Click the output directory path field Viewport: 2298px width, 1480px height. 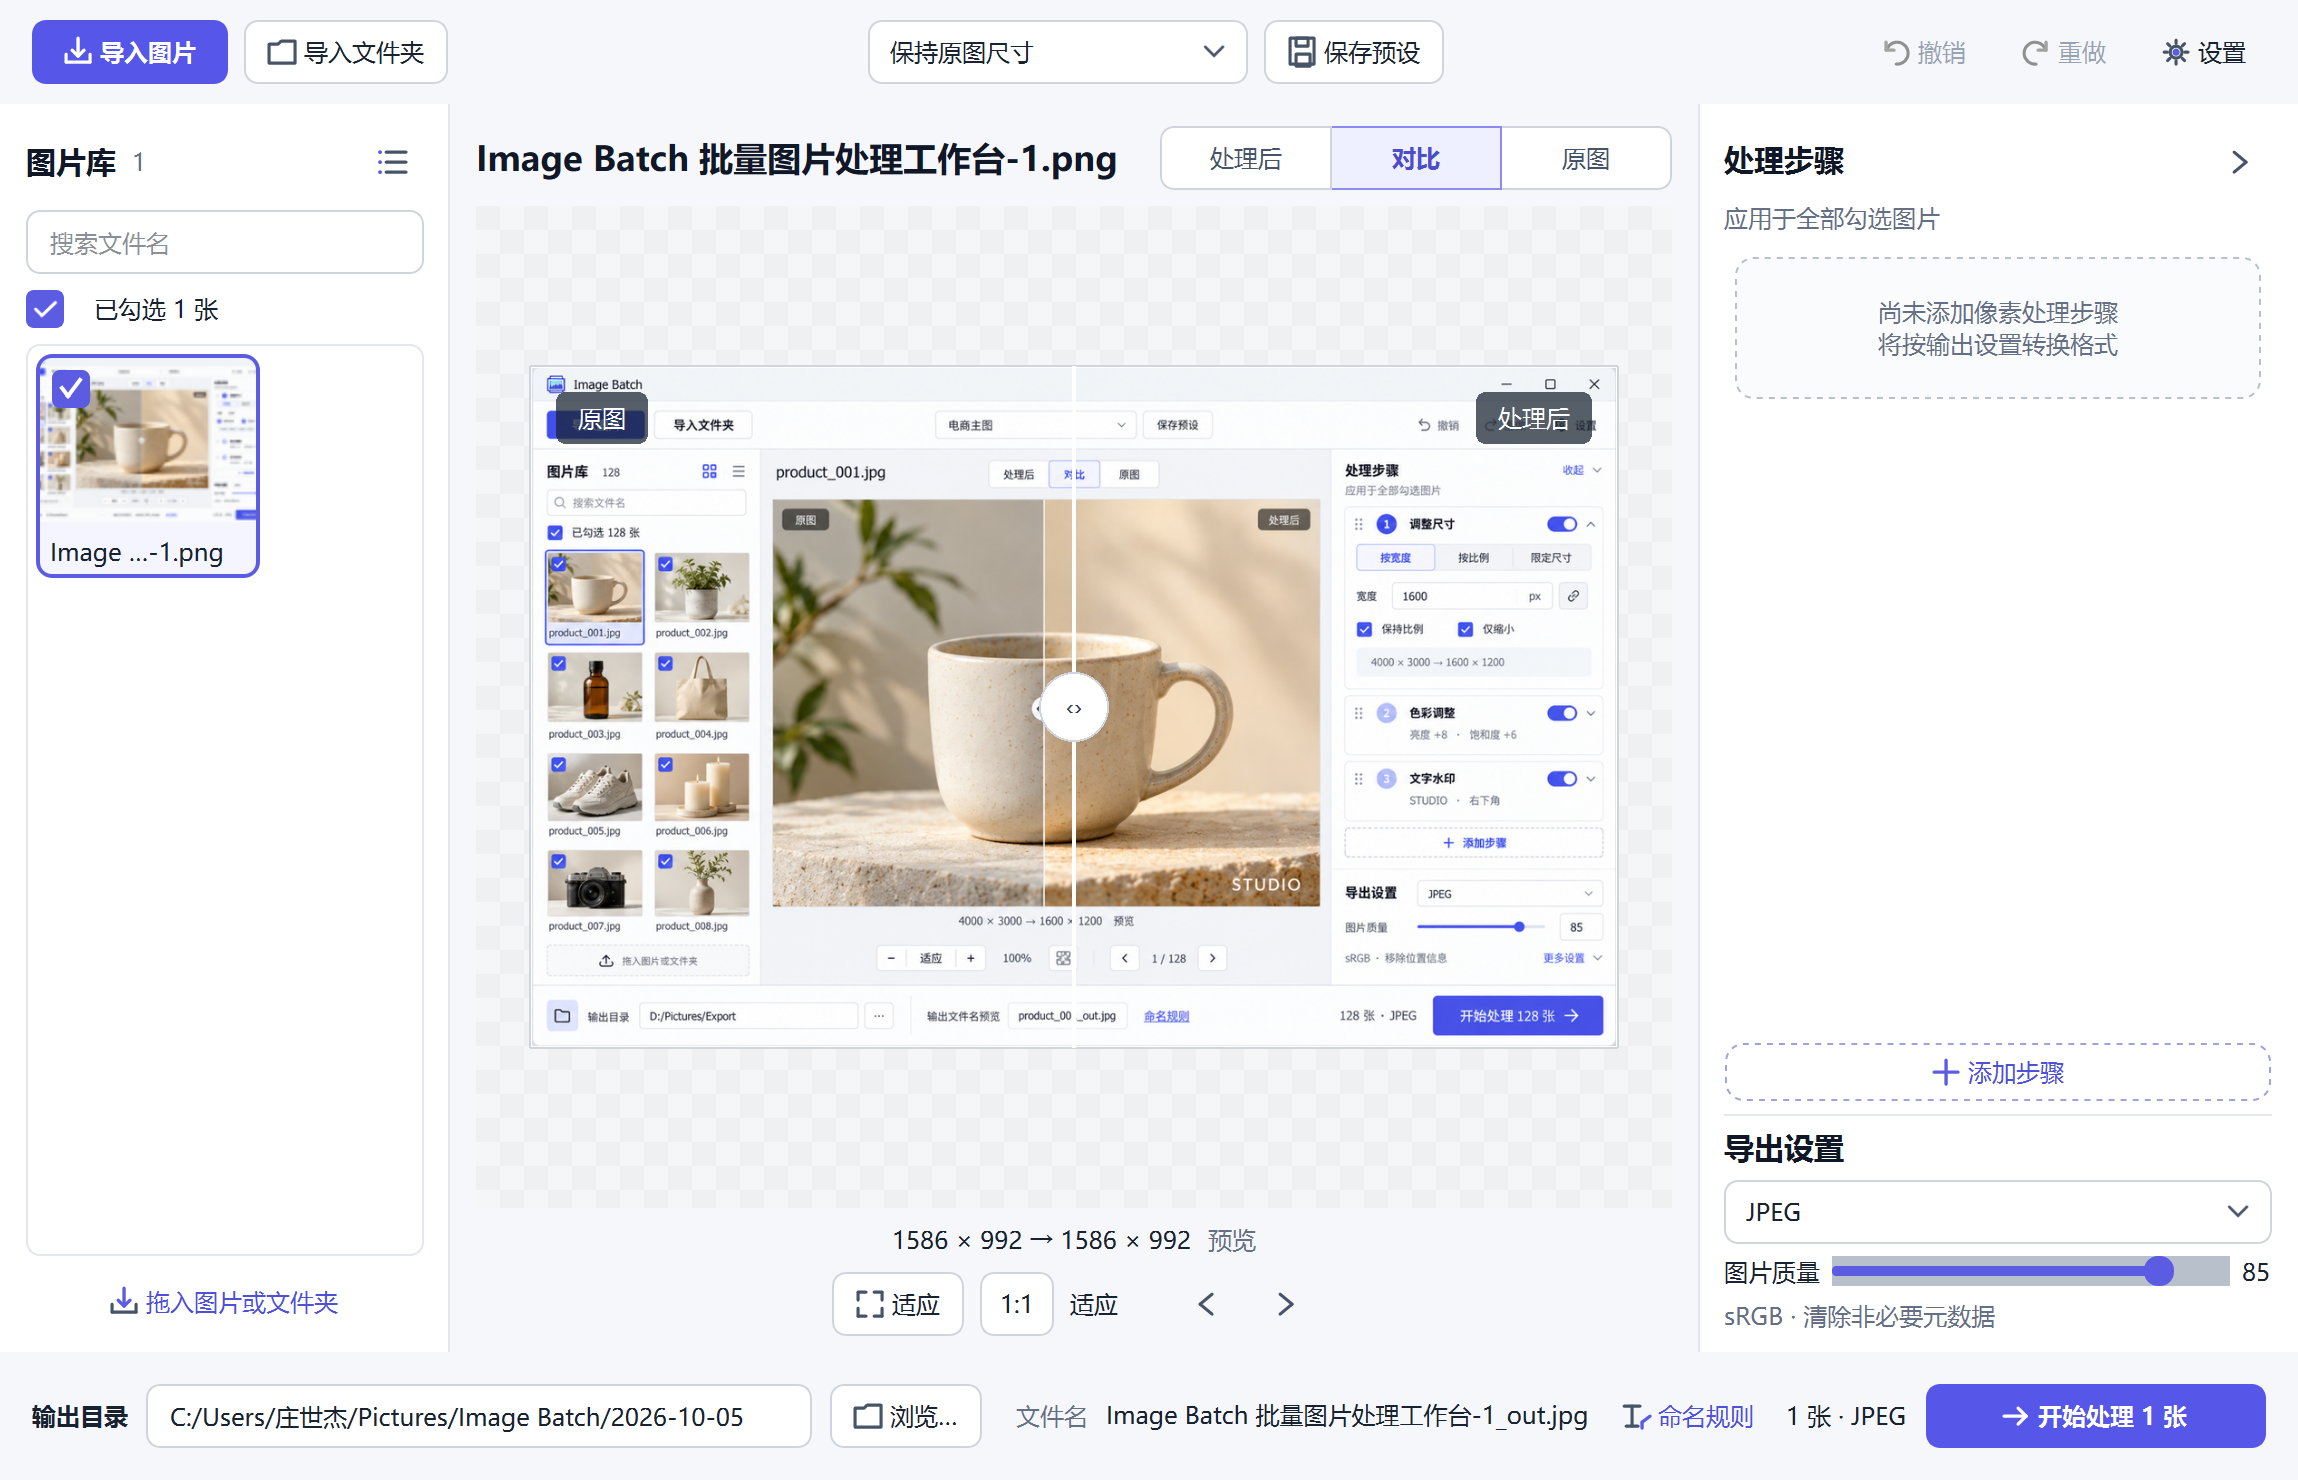pyautogui.click(x=478, y=1416)
